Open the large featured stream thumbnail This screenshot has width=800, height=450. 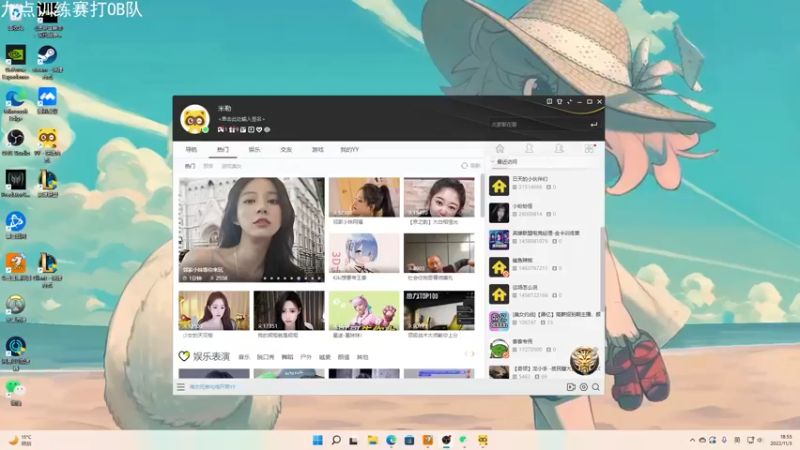(252, 230)
